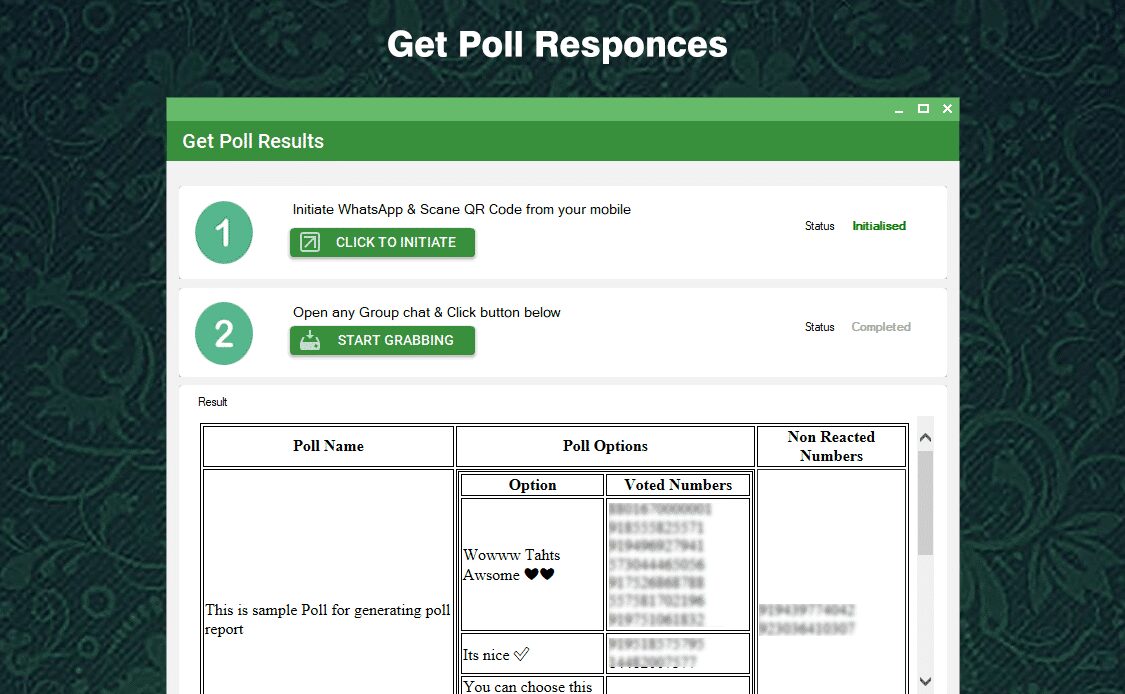Click the check mark beside Its nice
The width and height of the screenshot is (1125, 694).
[x=521, y=655]
